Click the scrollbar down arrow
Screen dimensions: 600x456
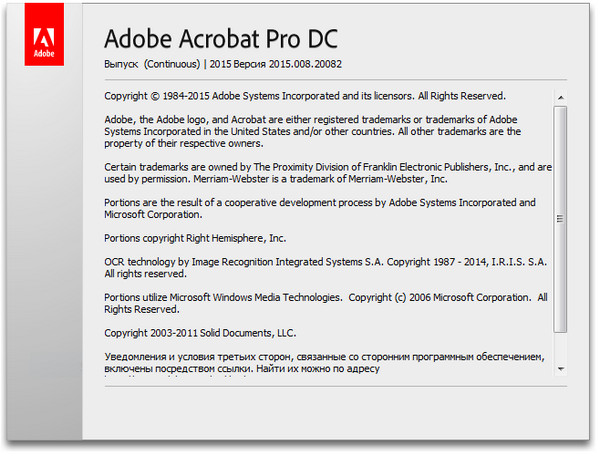pos(561,369)
